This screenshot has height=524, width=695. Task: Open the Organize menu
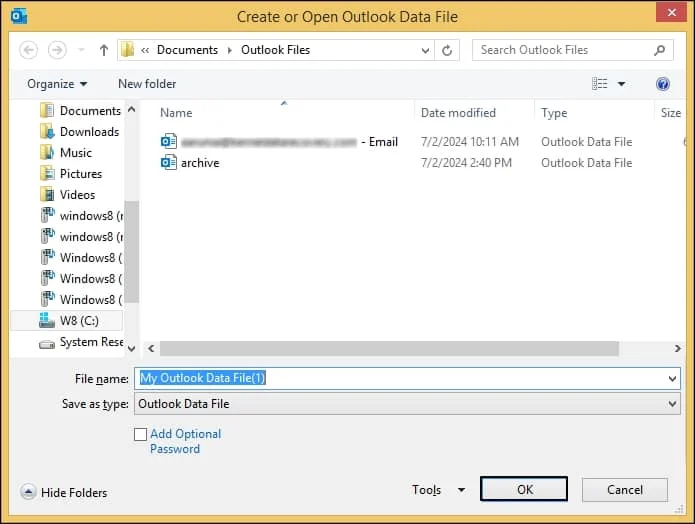(x=57, y=84)
